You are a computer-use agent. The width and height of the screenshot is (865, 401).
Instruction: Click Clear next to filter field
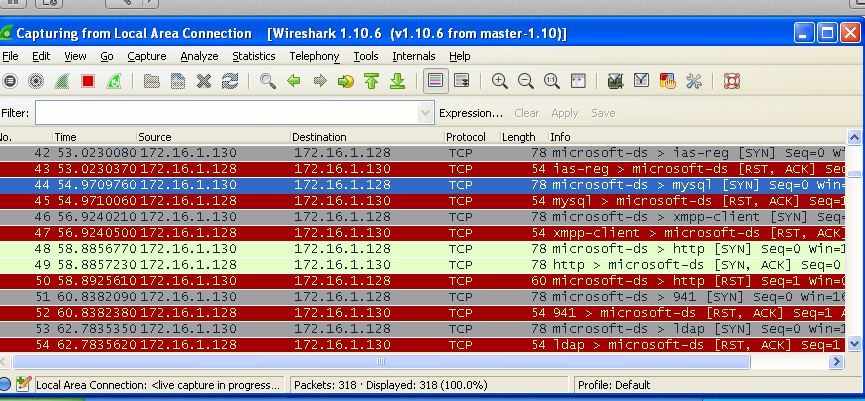pos(526,113)
